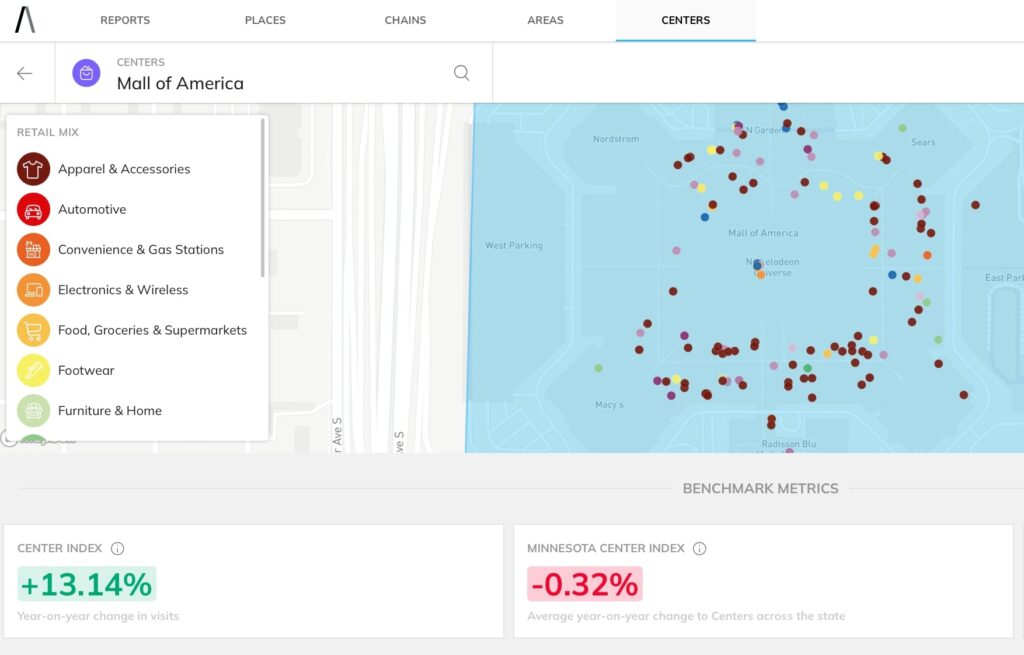Toggle the Furniture & Home category filter
This screenshot has height=655, width=1024.
tap(33, 410)
